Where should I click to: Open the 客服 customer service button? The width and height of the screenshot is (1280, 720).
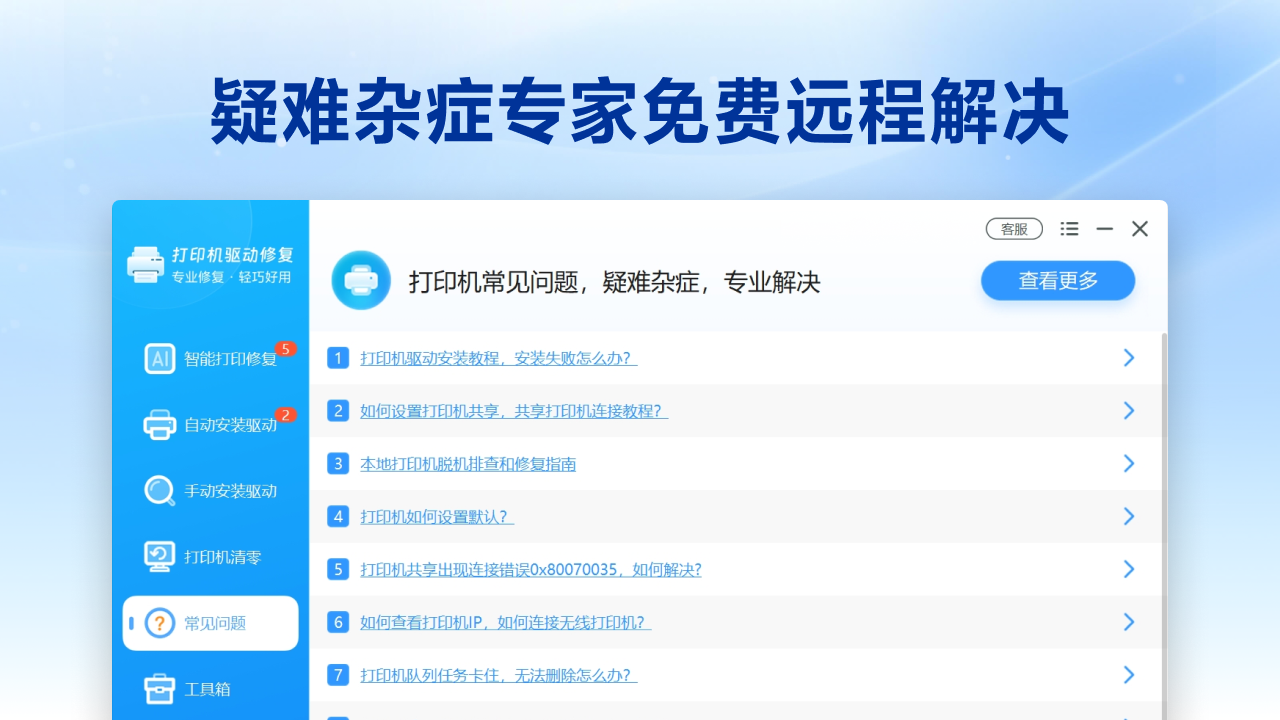pyautogui.click(x=1013, y=229)
